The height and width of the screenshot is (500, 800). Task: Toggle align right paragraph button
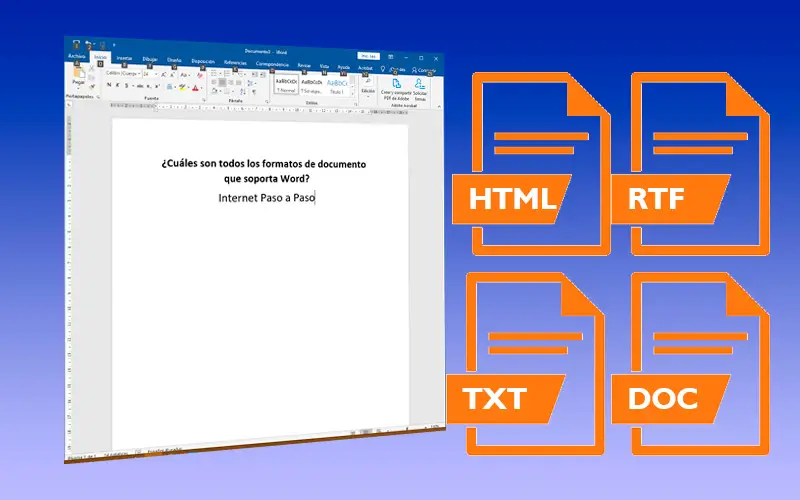pos(231,83)
